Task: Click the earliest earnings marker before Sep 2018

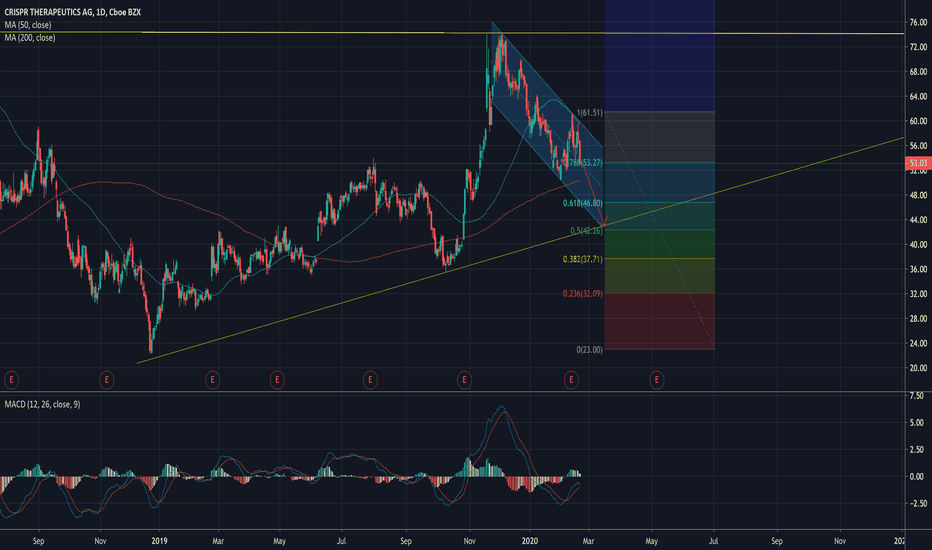Action: coord(11,379)
